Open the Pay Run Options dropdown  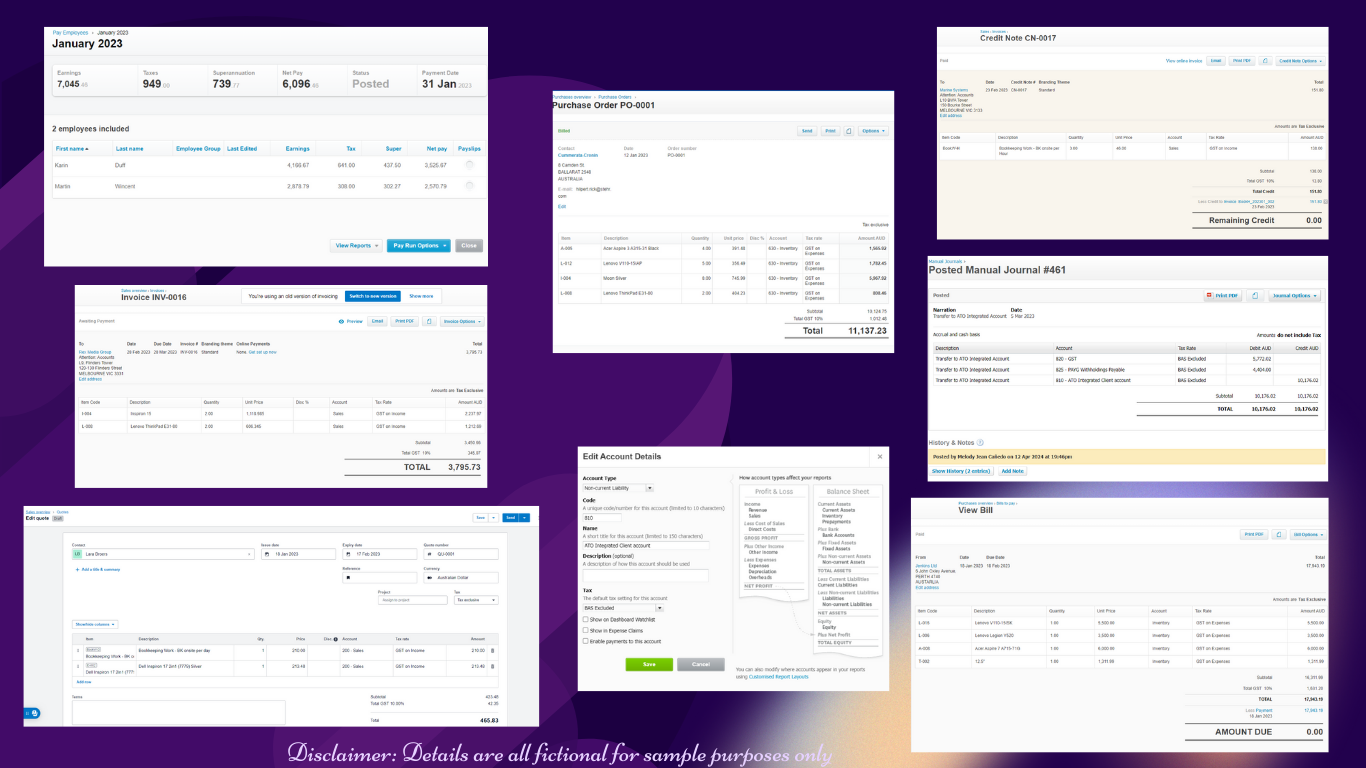tap(419, 245)
